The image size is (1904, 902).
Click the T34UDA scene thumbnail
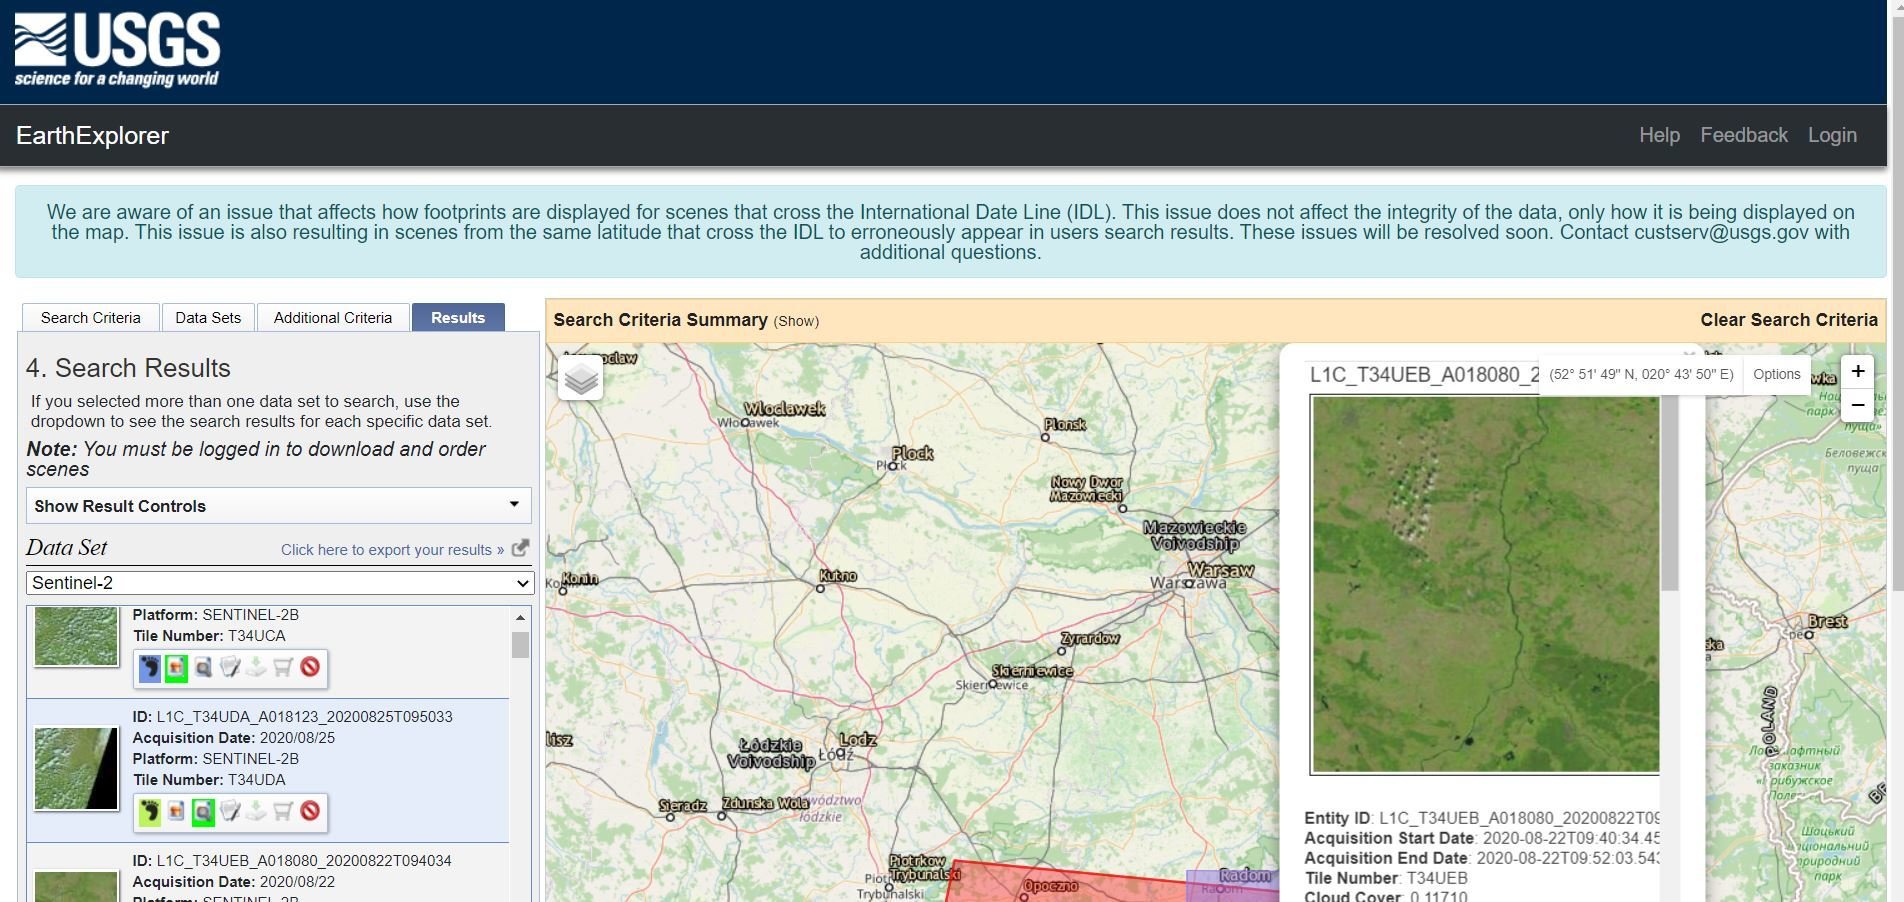(x=76, y=768)
